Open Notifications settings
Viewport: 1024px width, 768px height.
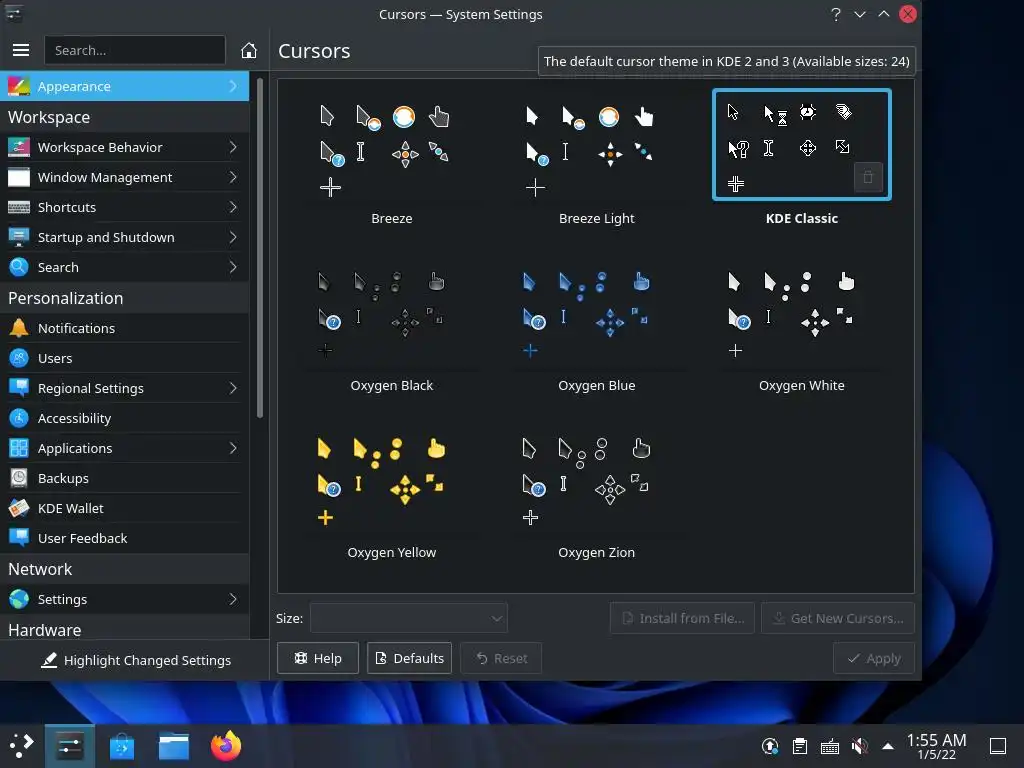pyautogui.click(x=124, y=328)
